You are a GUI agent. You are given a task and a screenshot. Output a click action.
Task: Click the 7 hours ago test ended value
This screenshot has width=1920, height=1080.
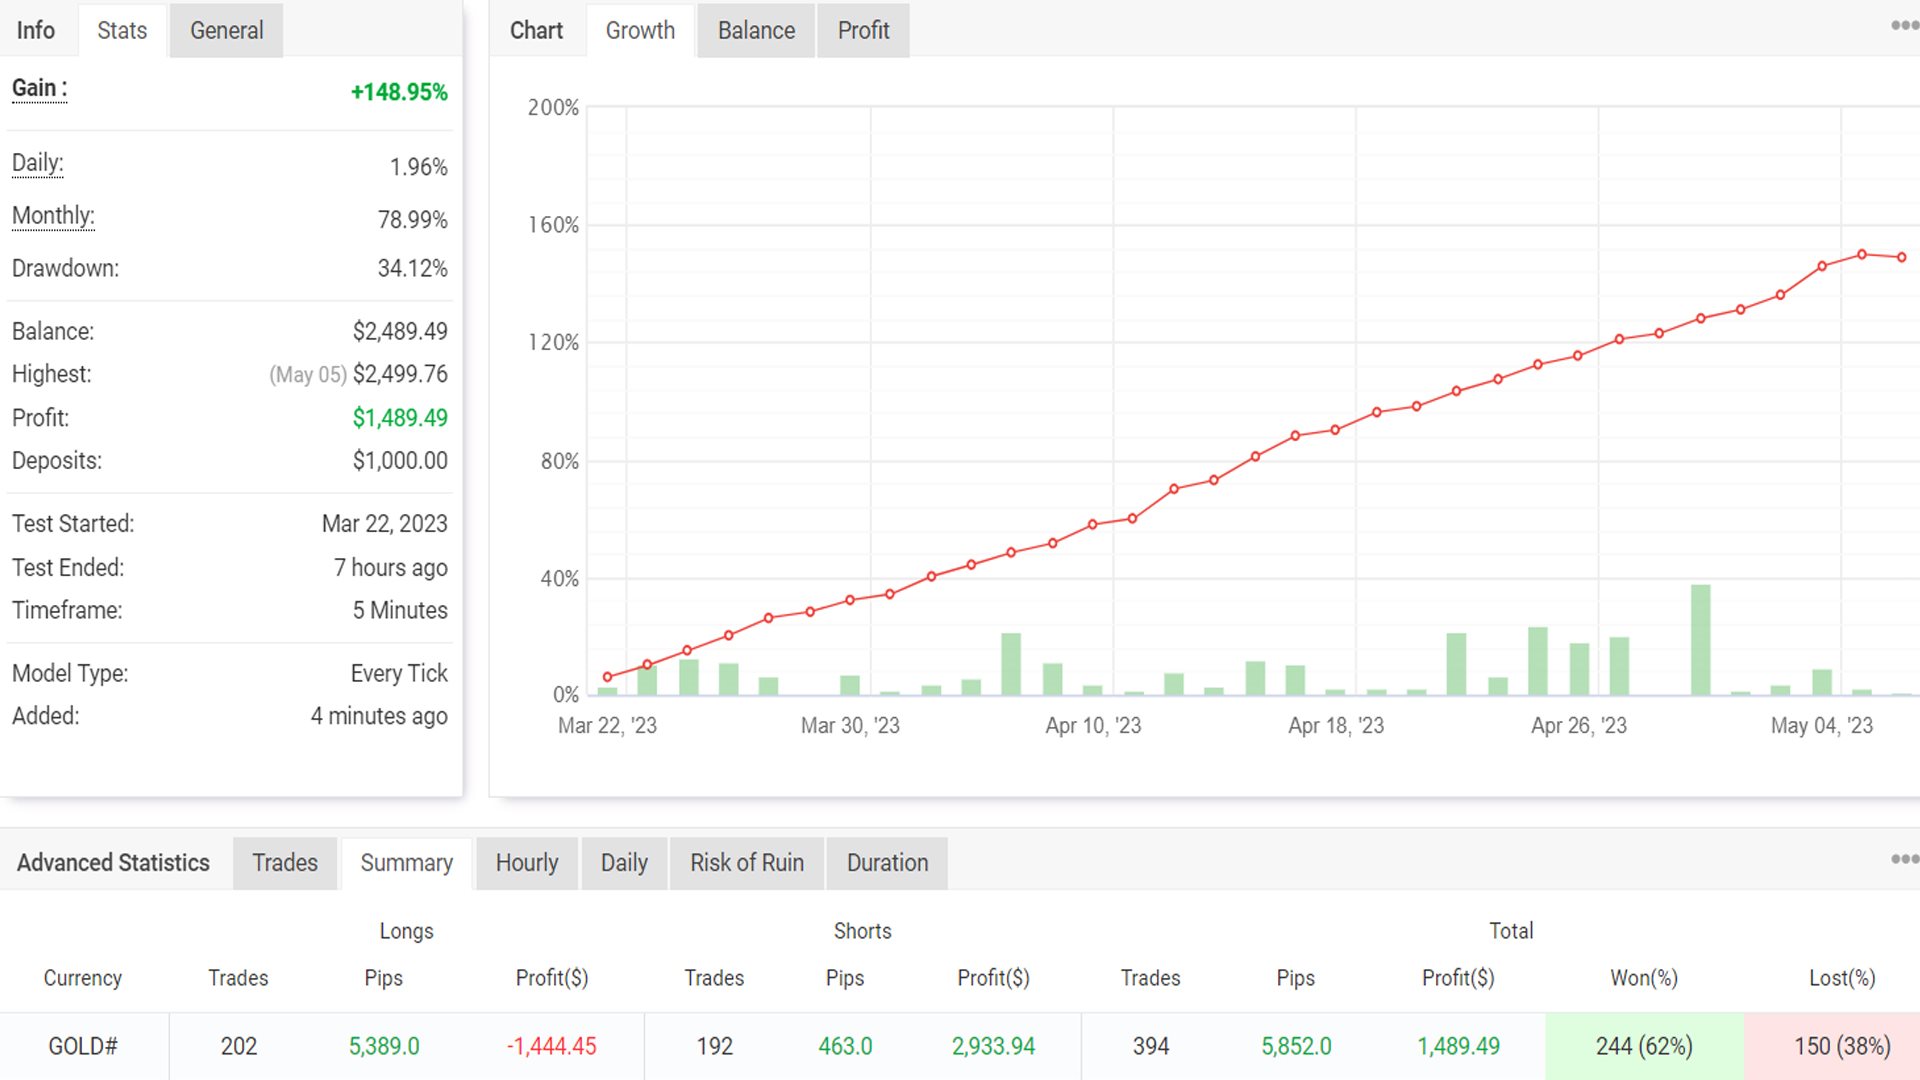[390, 568]
